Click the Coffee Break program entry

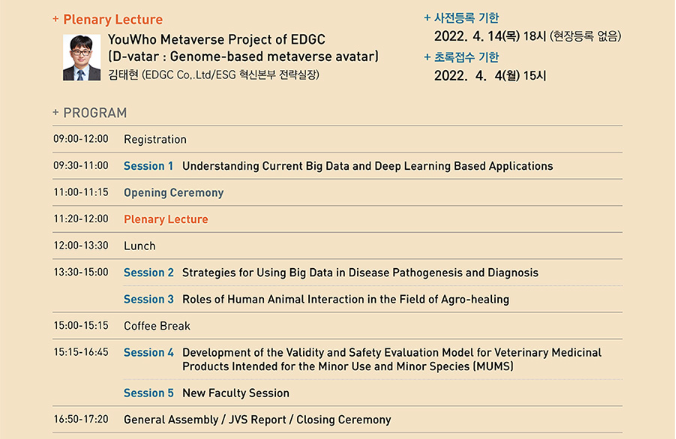157,326
